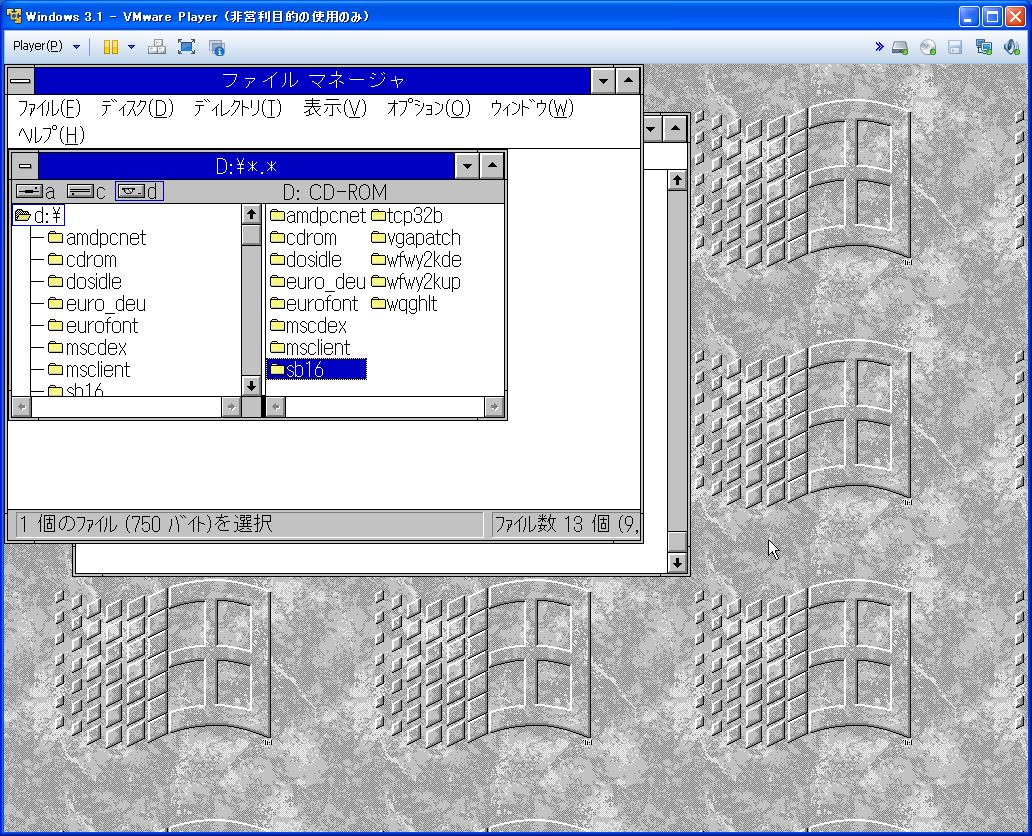Open VMware Player(P) menu
Viewport: 1032px width, 836px height.
pyautogui.click(x=46, y=46)
